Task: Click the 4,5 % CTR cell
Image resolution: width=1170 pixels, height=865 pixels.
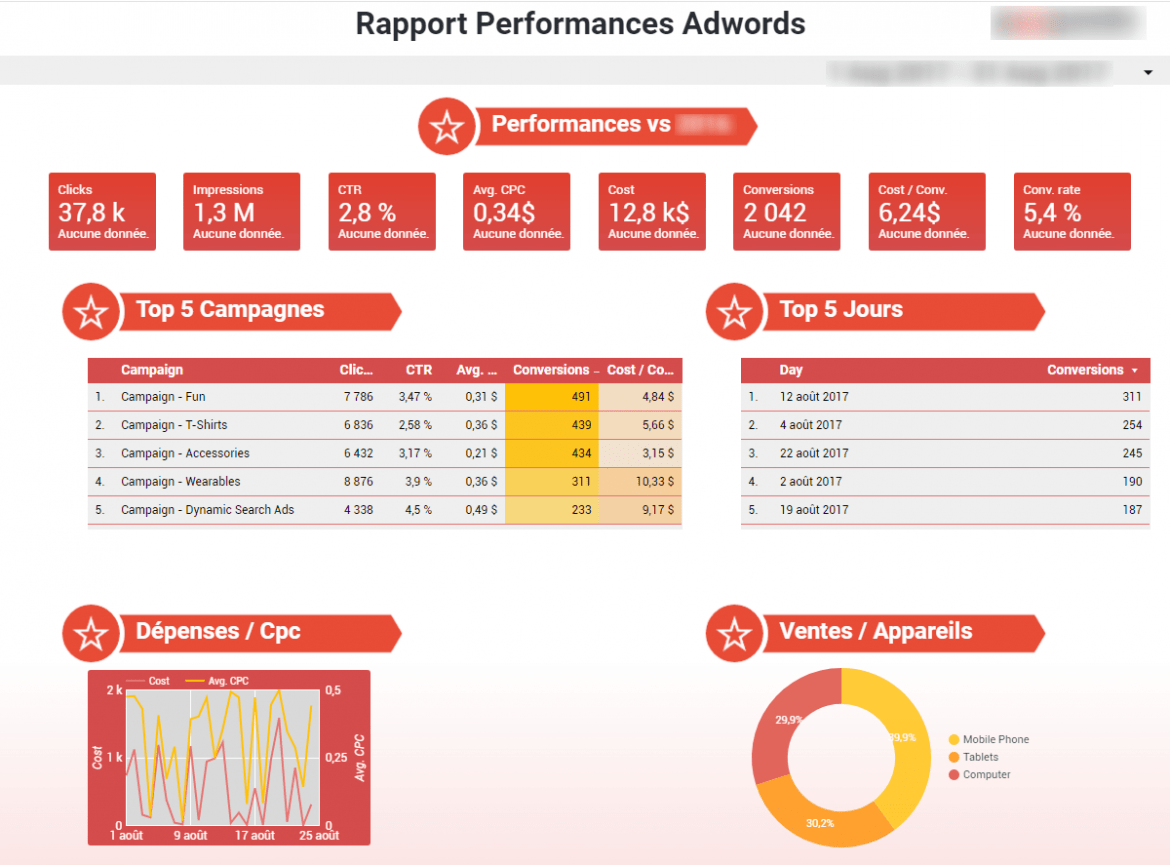Action: click(x=418, y=510)
